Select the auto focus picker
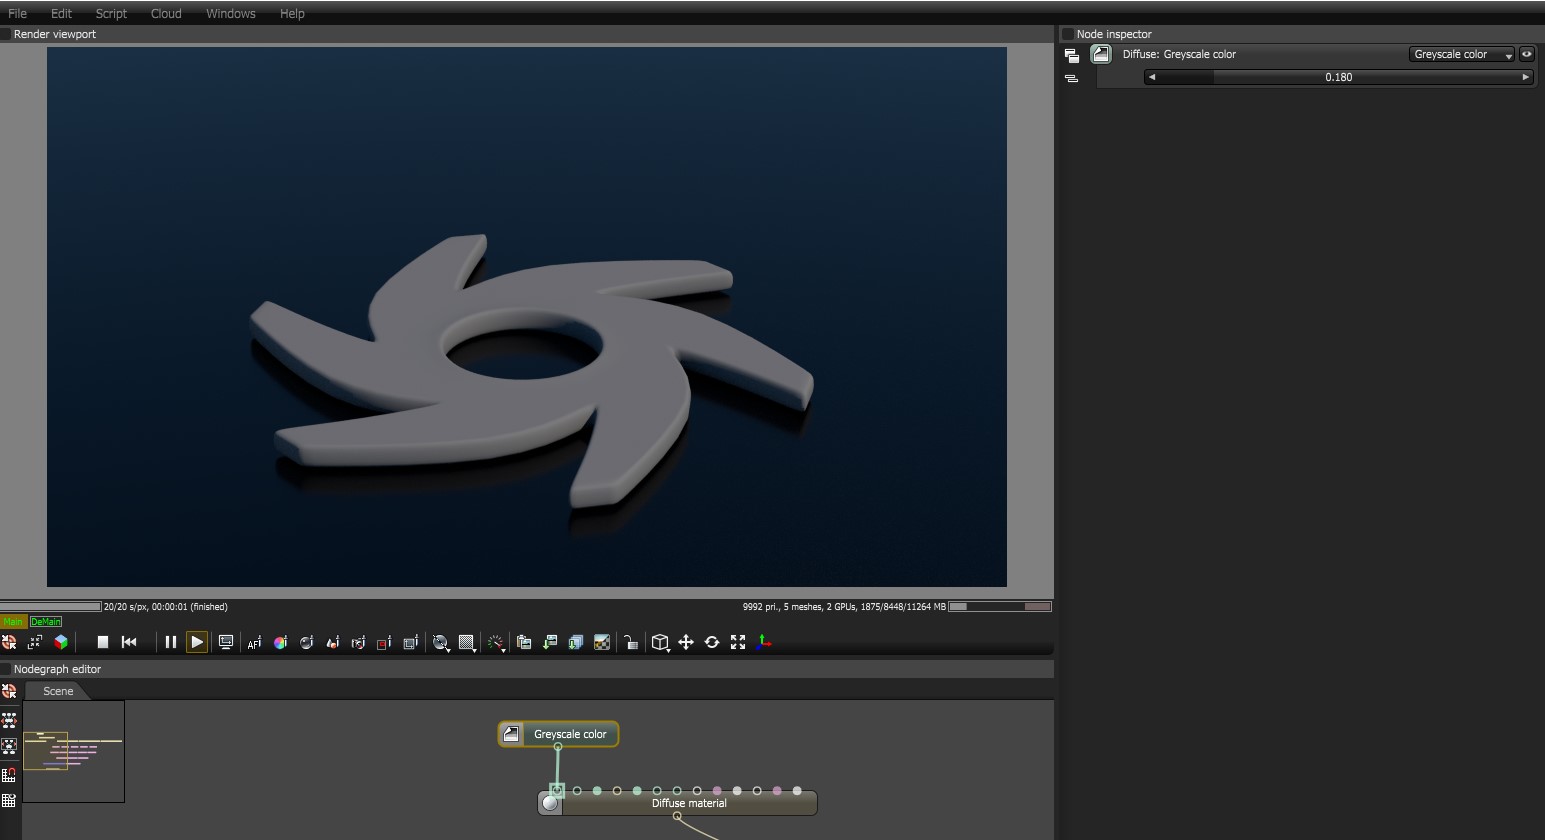 coord(254,642)
